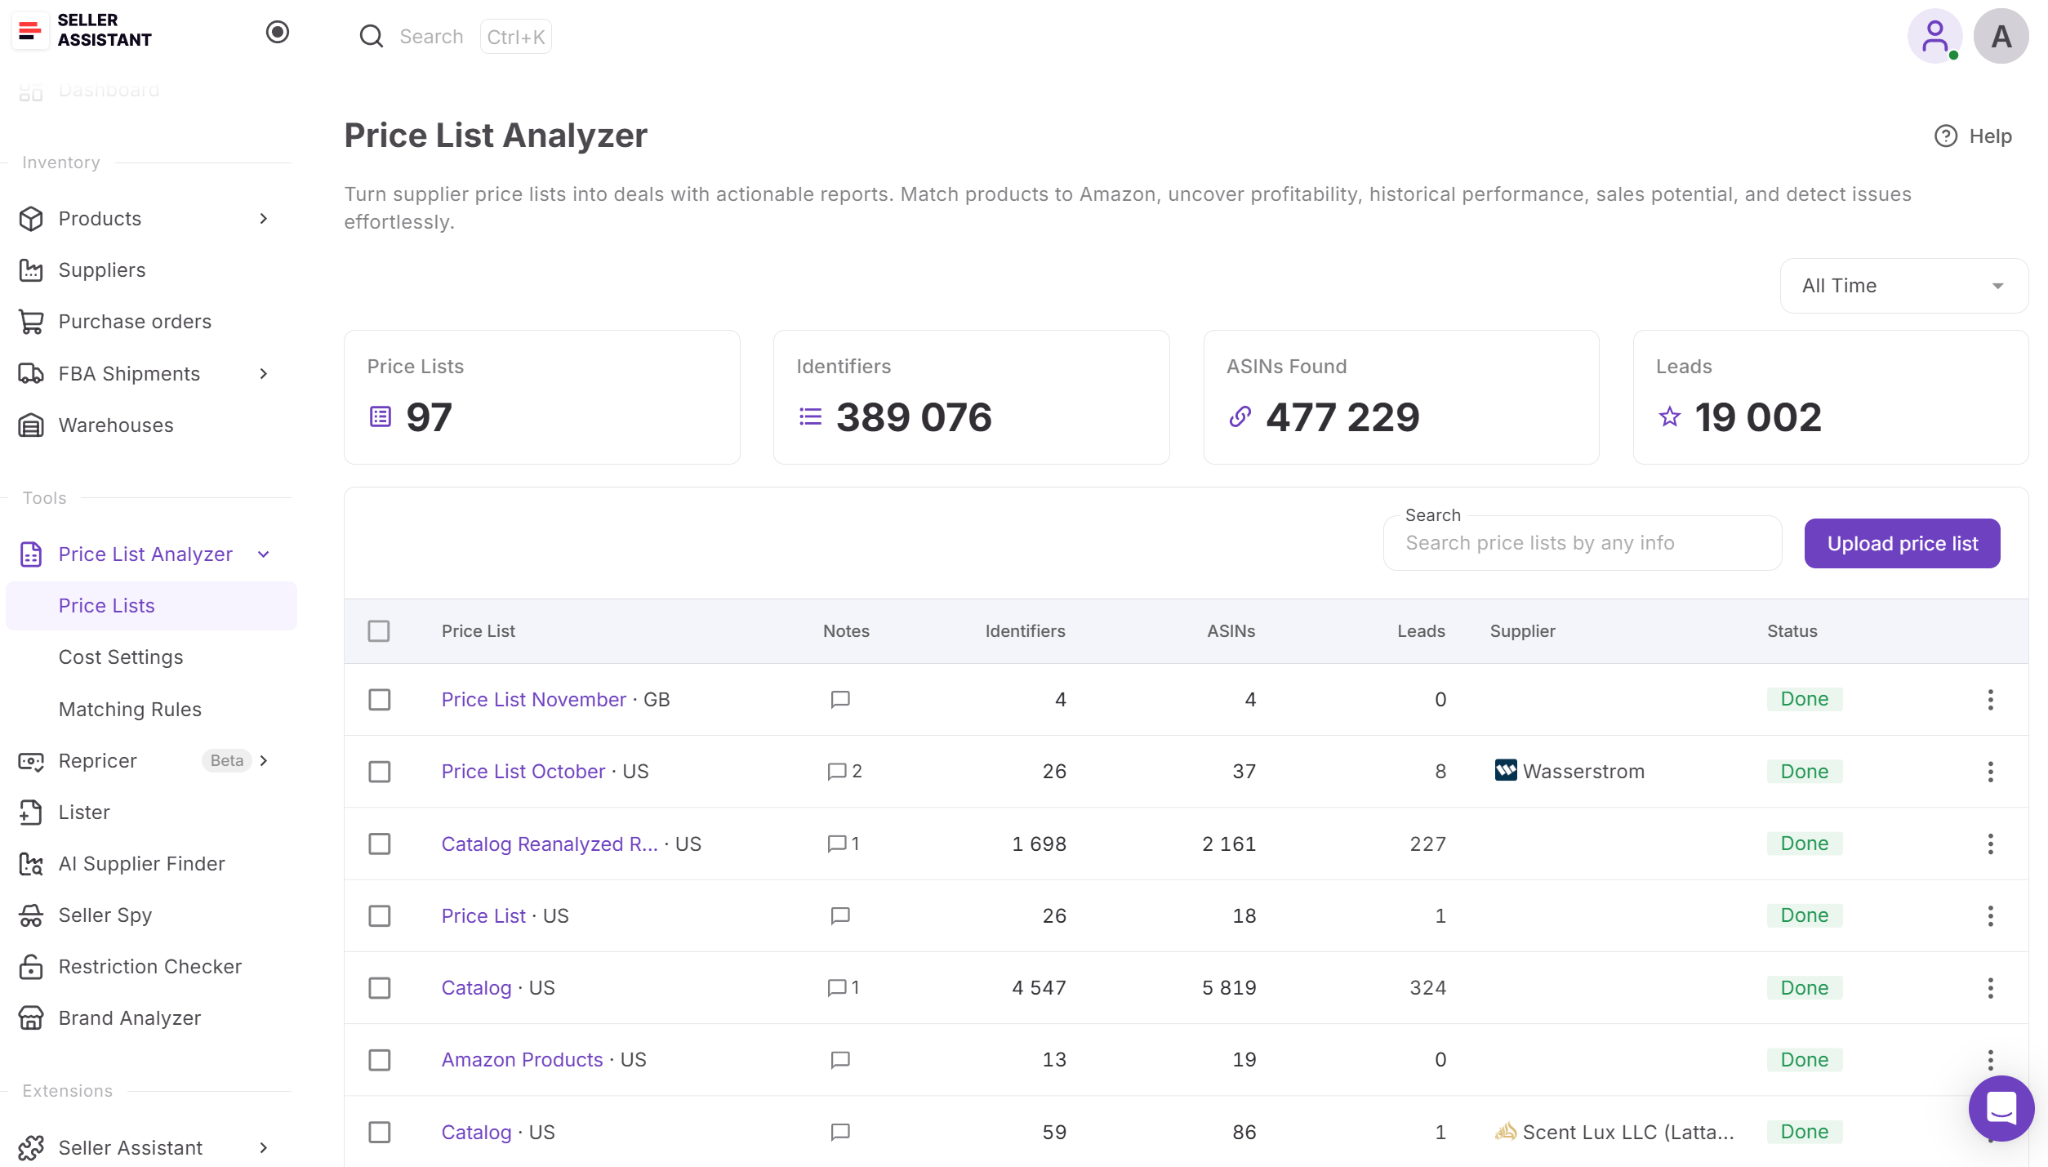Click the Wasserstrom supplier cell
Viewport: 2048px width, 1167px height.
pyautogui.click(x=1569, y=771)
